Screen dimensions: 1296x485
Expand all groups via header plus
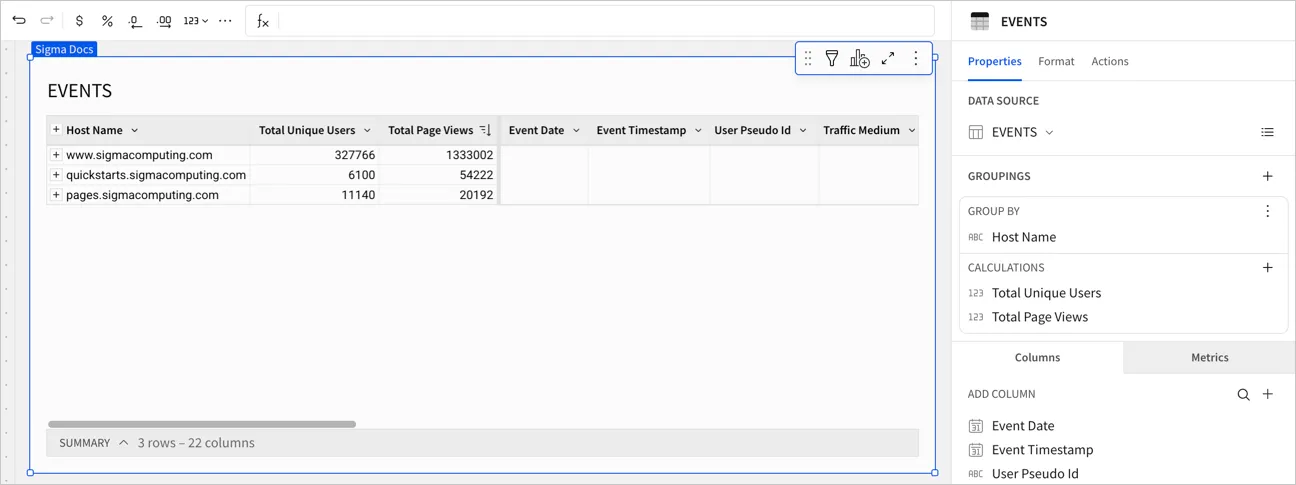point(56,130)
